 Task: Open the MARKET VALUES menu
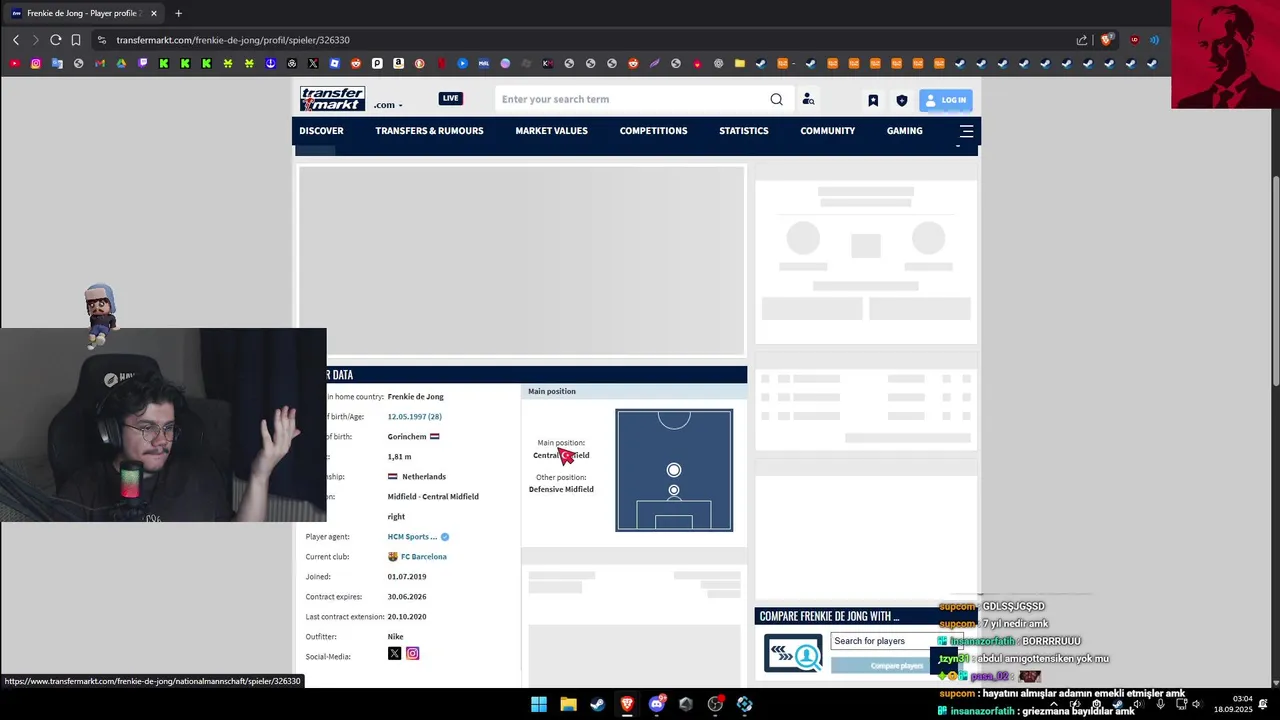tap(551, 131)
